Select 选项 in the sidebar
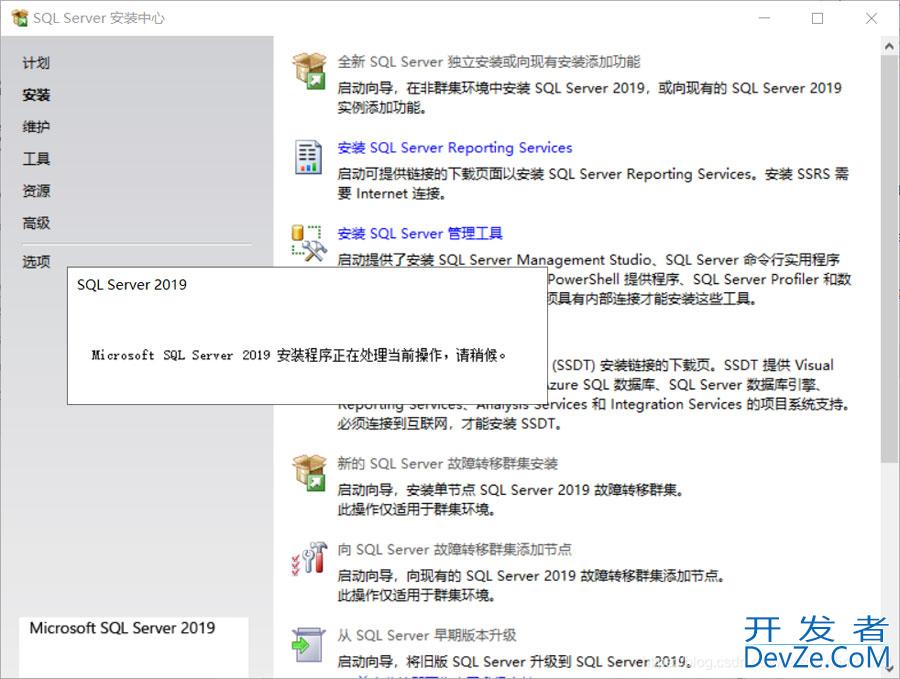900x679 pixels. tap(36, 262)
